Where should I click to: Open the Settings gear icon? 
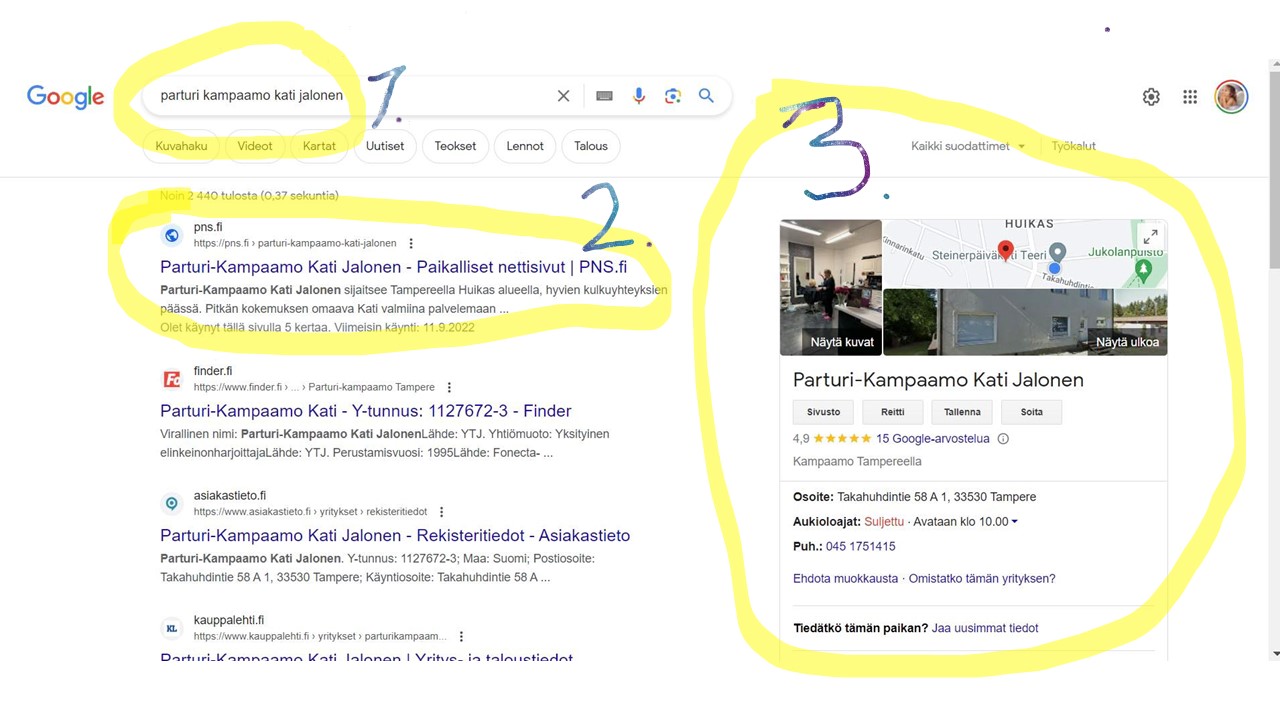pyautogui.click(x=1151, y=97)
